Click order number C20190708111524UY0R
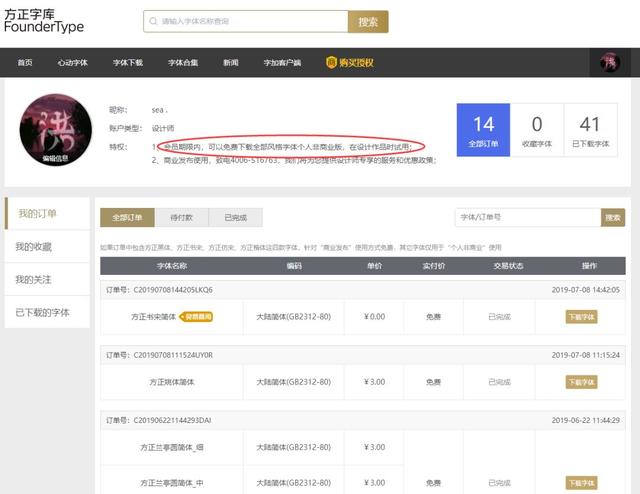The height and width of the screenshot is (494, 640). (173, 355)
